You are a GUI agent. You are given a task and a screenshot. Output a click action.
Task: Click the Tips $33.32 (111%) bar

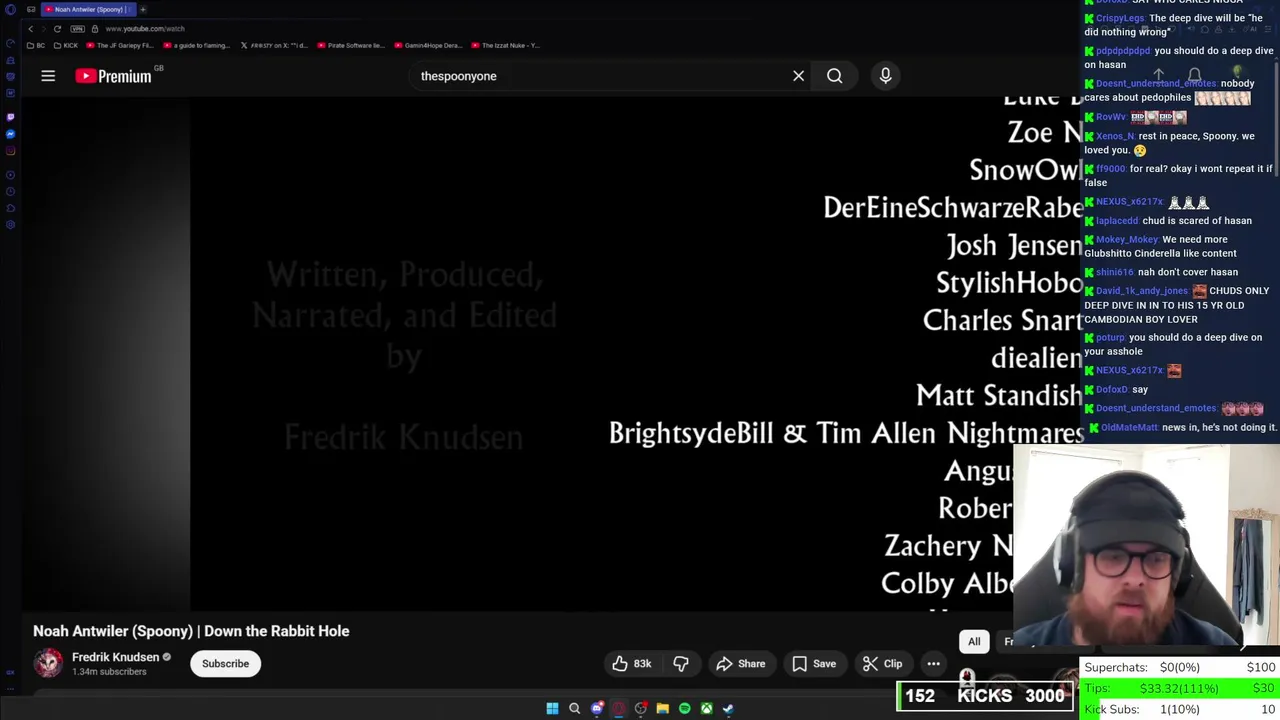(x=1180, y=688)
